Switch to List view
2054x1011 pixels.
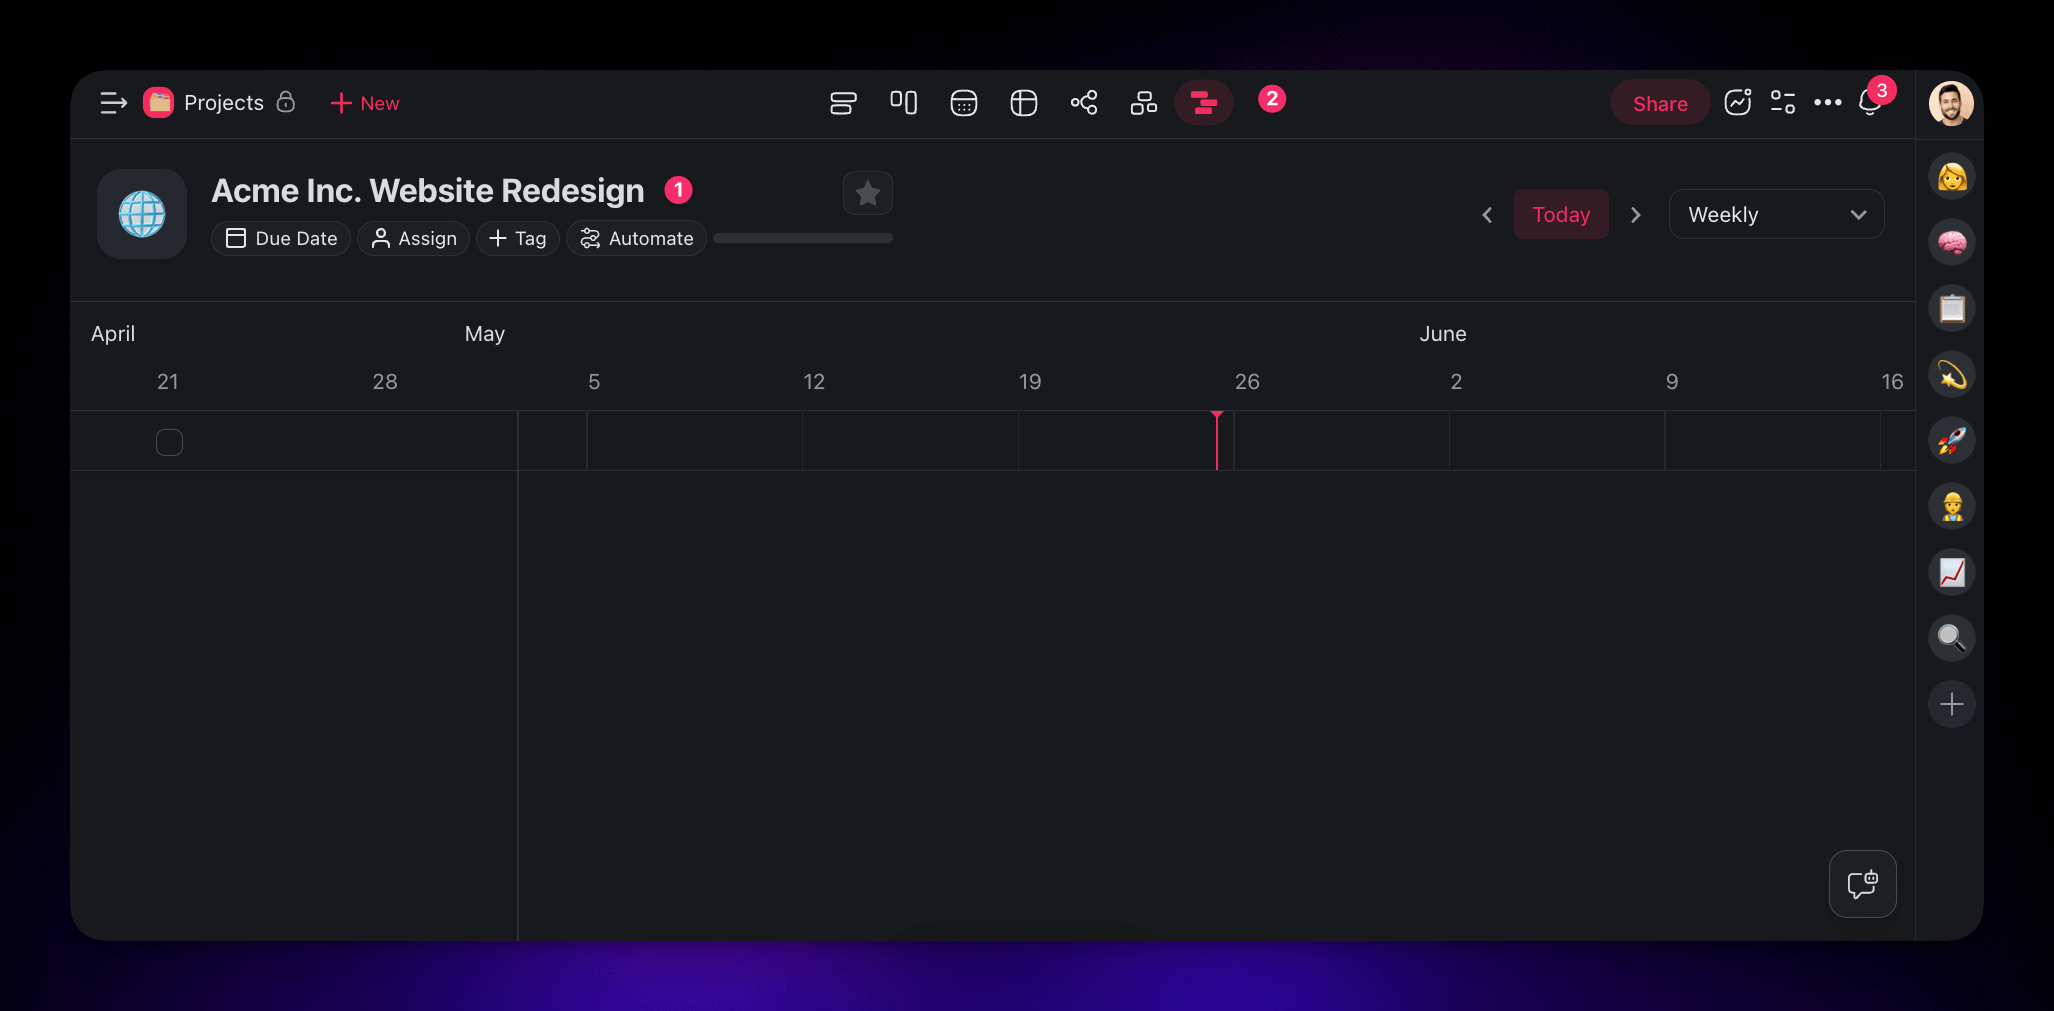[843, 102]
